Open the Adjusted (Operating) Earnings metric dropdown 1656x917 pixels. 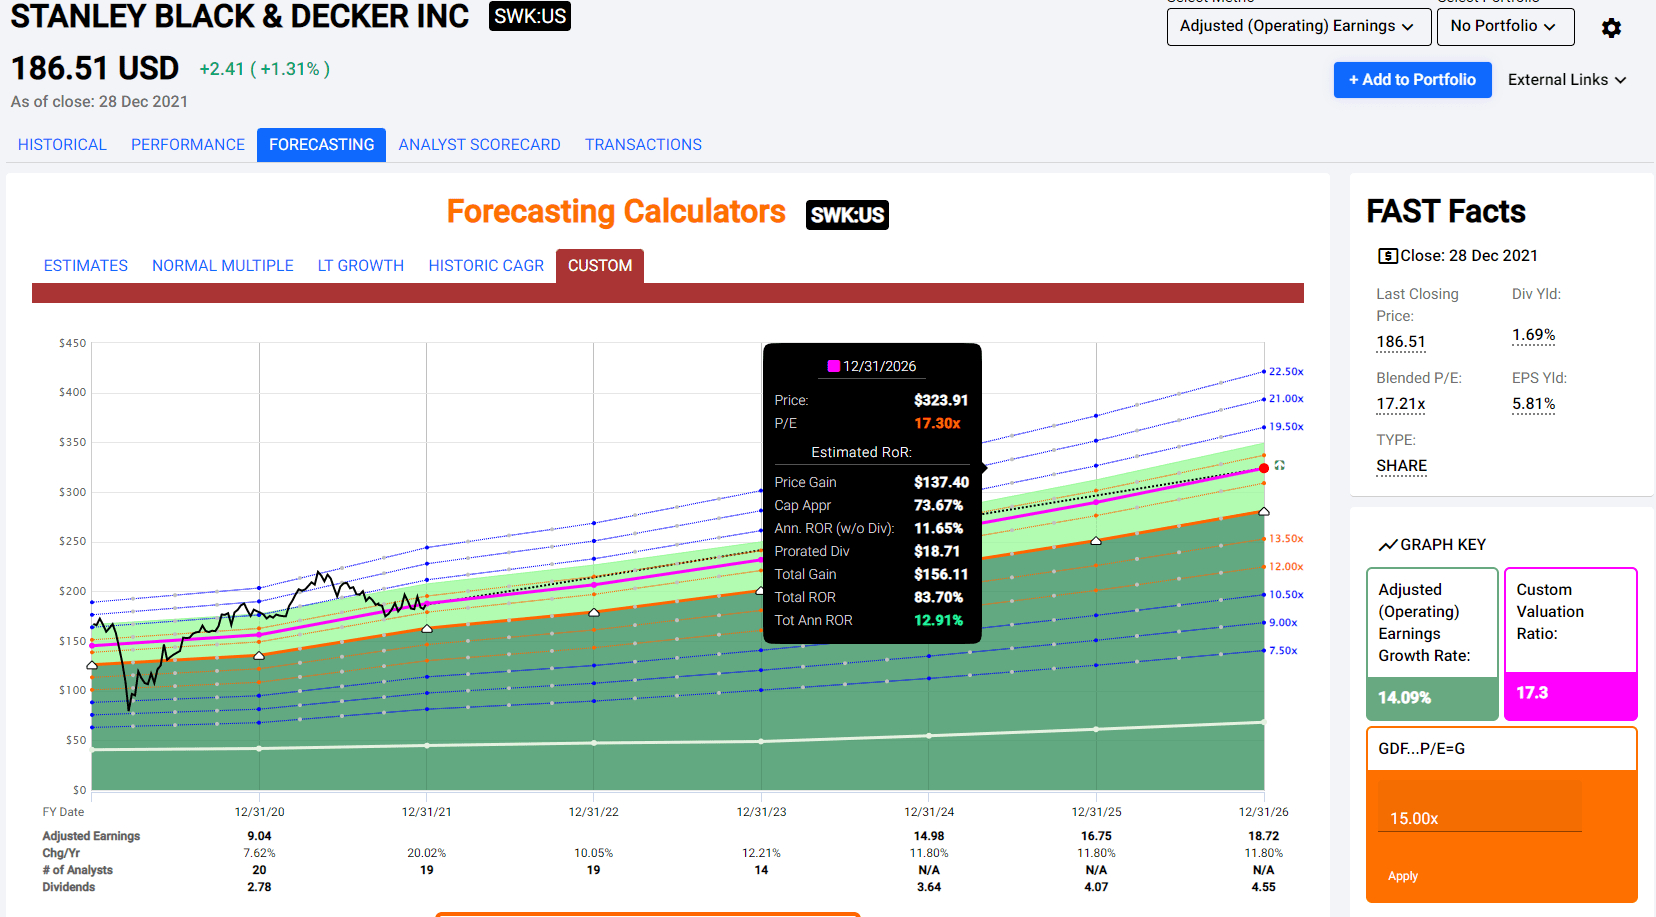pos(1297,27)
